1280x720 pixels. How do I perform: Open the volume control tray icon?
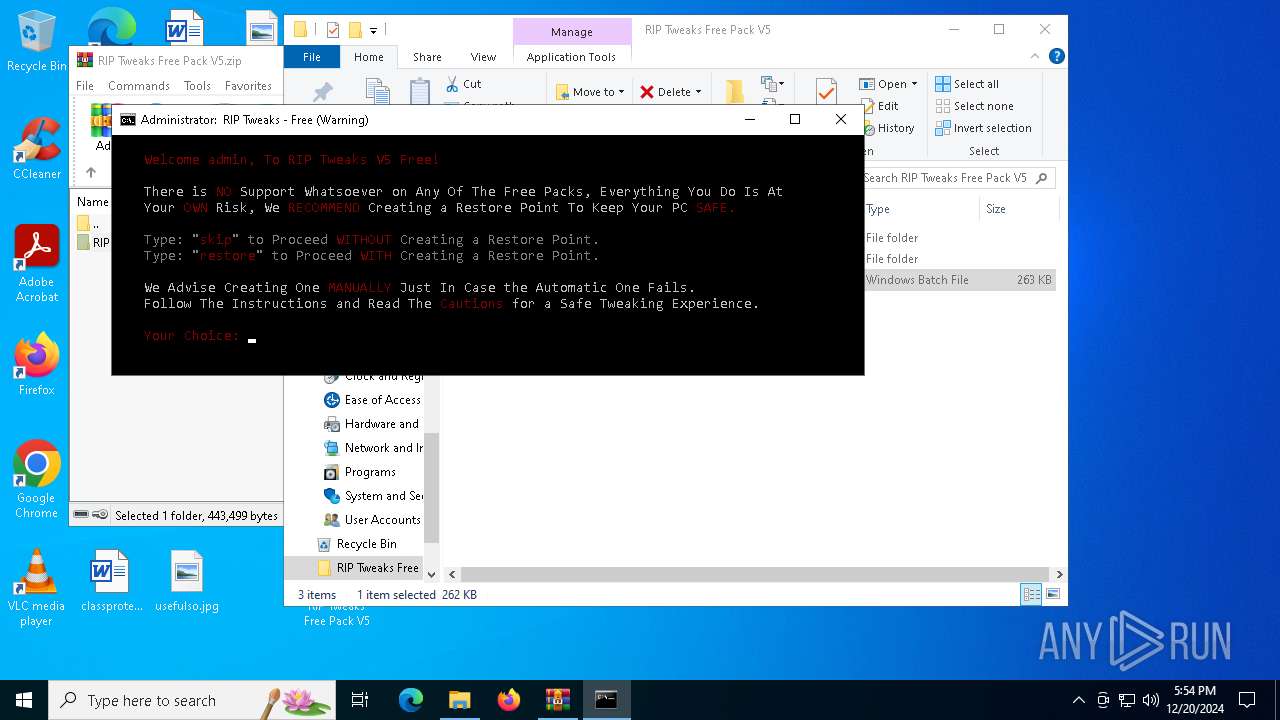(x=1151, y=700)
